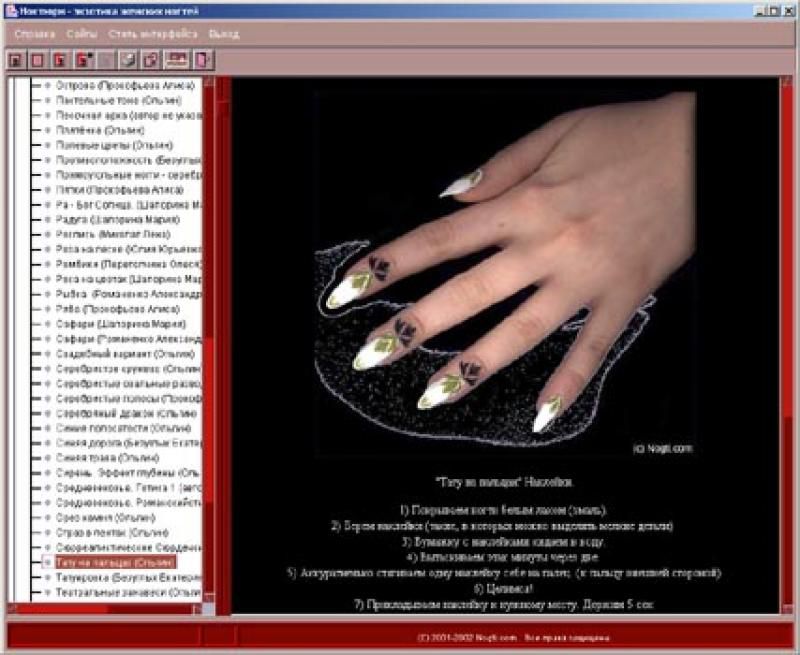This screenshot has width=800, height=655.
Task: Click the red toolbar icon with black dot
Action: pos(81,59)
